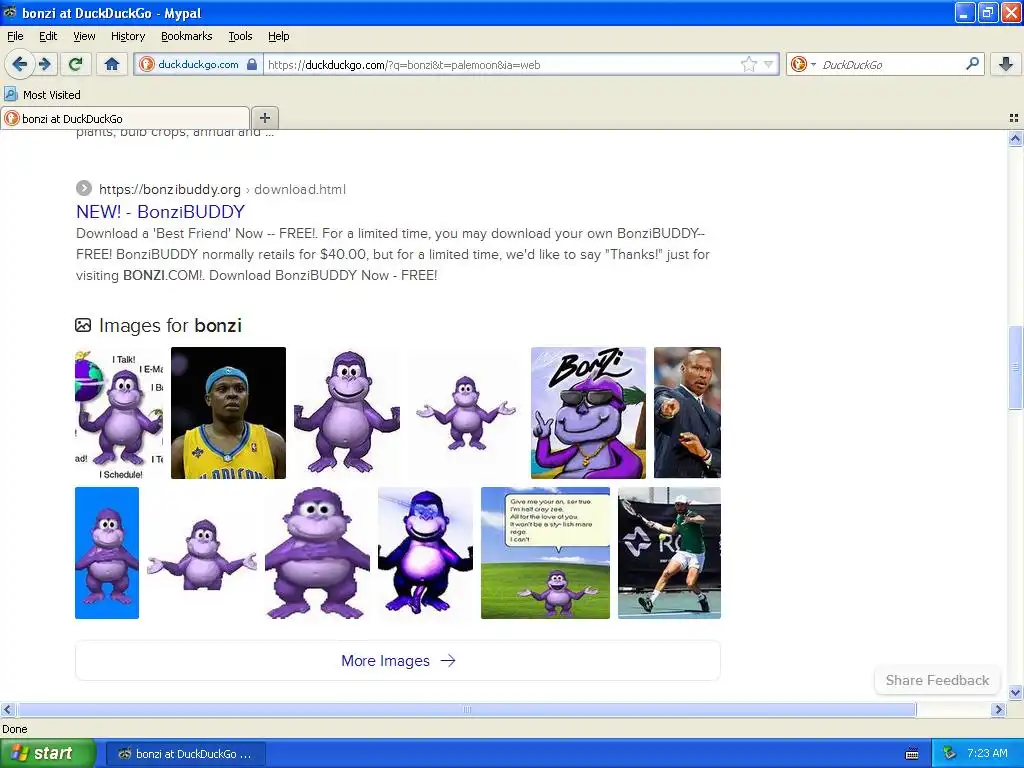Click the padlock site identity icon
Image resolution: width=1024 pixels, height=768 pixels.
pyautogui.click(x=252, y=64)
